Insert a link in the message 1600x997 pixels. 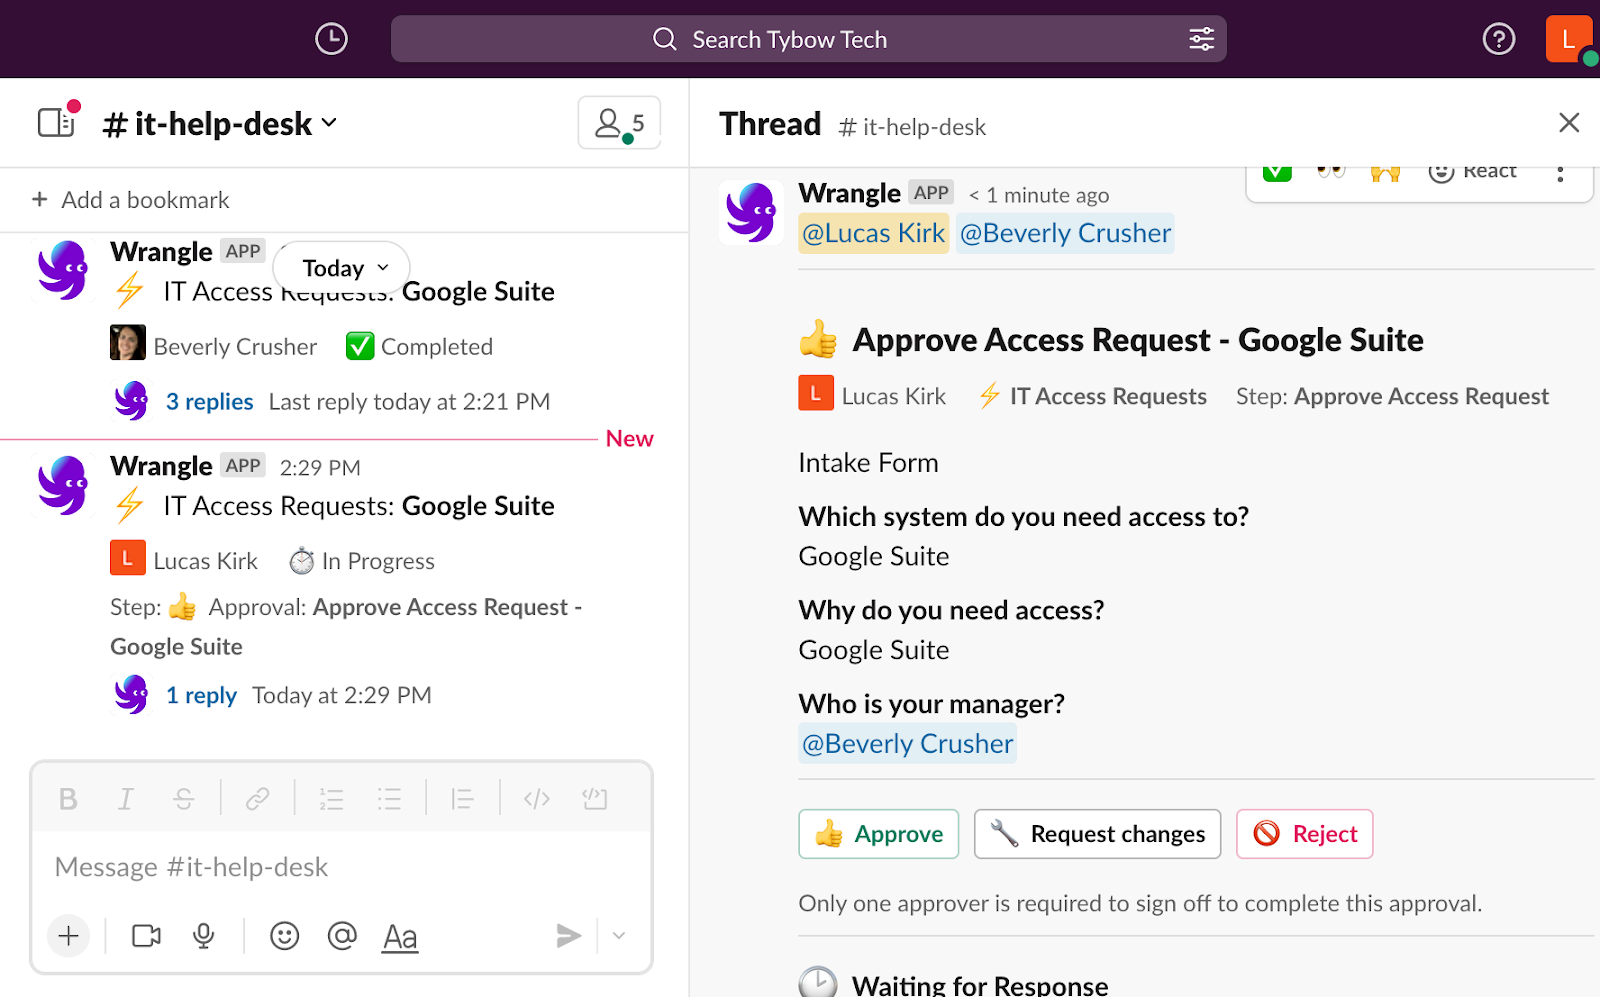pyautogui.click(x=258, y=799)
